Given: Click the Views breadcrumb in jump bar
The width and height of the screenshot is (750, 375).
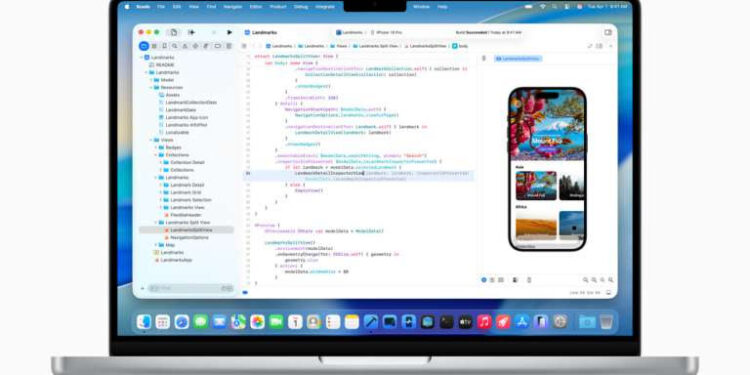Looking at the screenshot, I should [339, 46].
